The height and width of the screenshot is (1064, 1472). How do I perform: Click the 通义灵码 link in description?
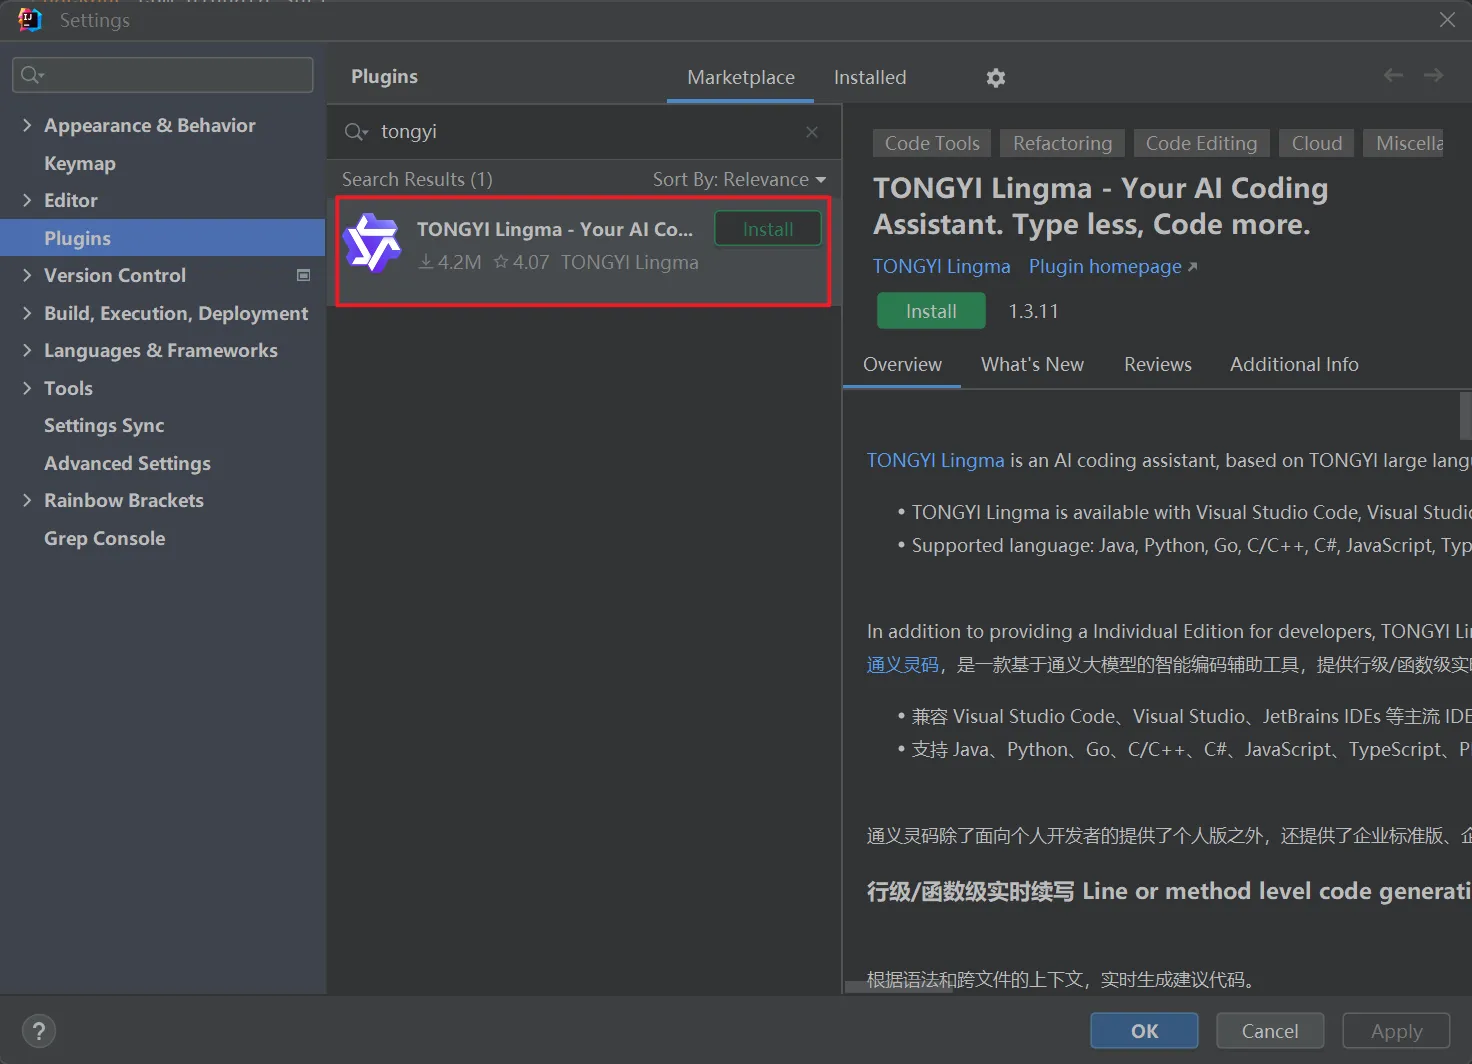903,665
